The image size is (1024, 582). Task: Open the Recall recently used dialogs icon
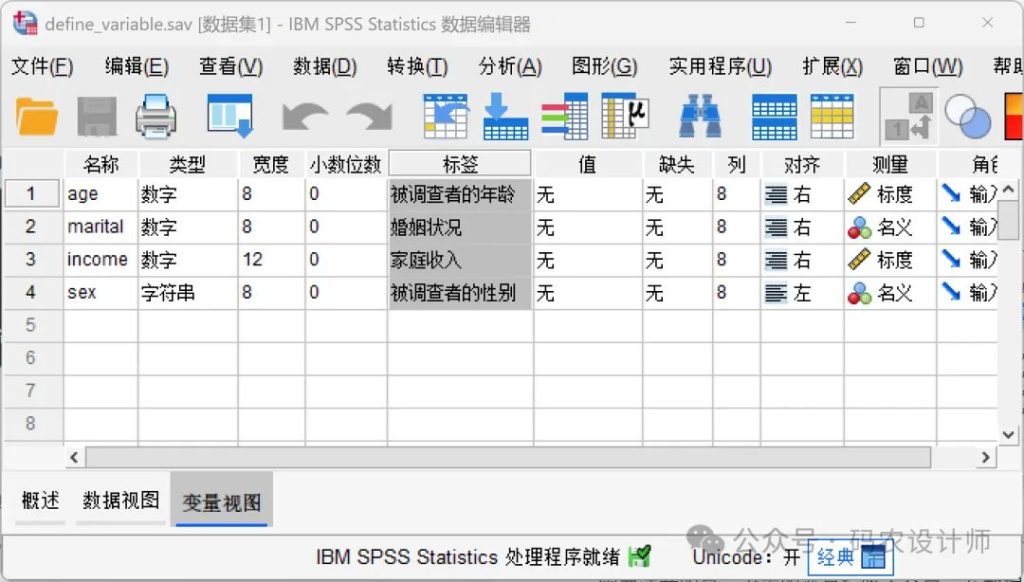coord(229,117)
